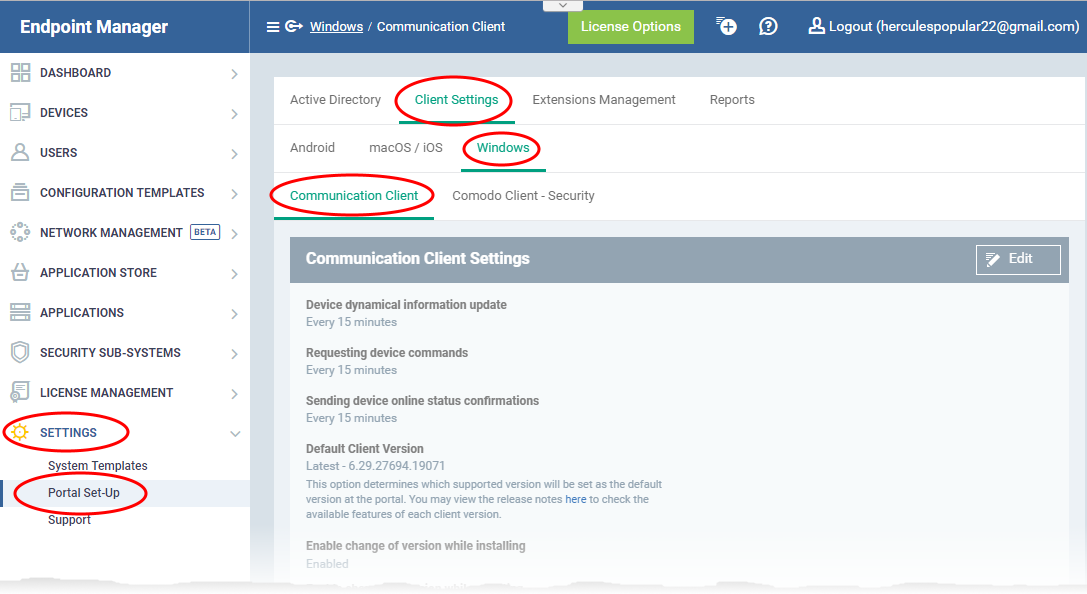Expand the License Management chevron
The height and width of the screenshot is (594, 1087).
(x=234, y=394)
